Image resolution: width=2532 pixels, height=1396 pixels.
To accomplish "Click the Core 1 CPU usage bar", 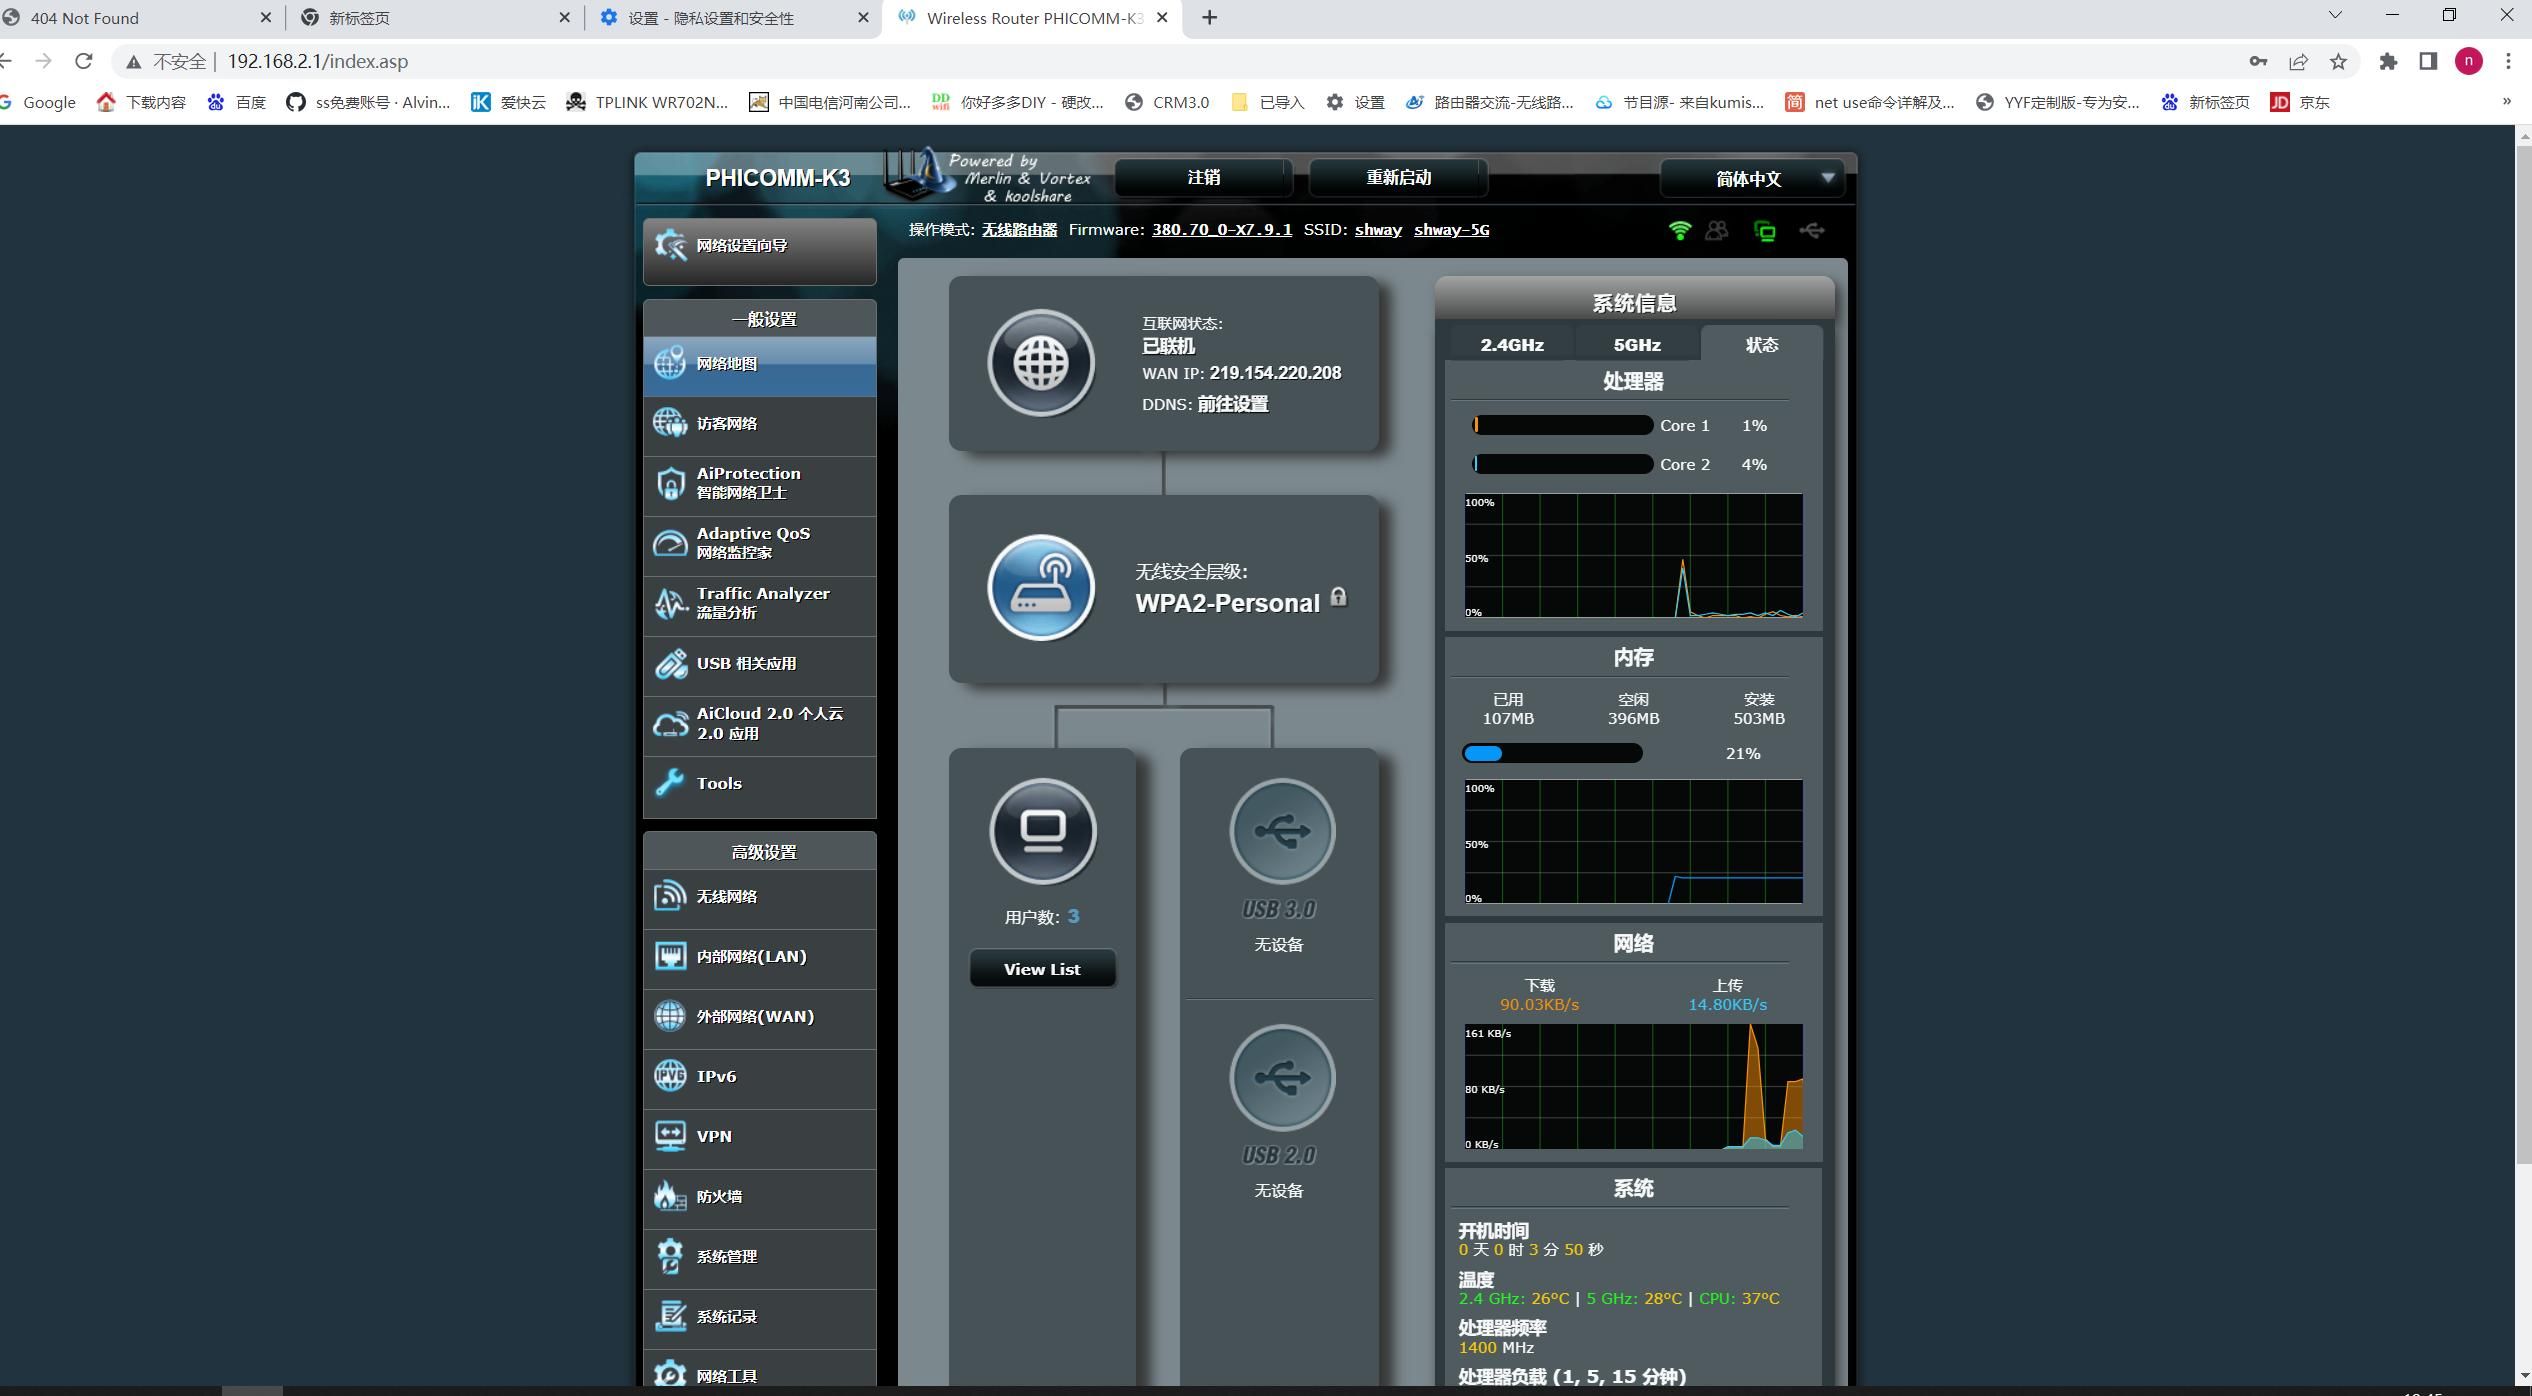I will [1562, 425].
